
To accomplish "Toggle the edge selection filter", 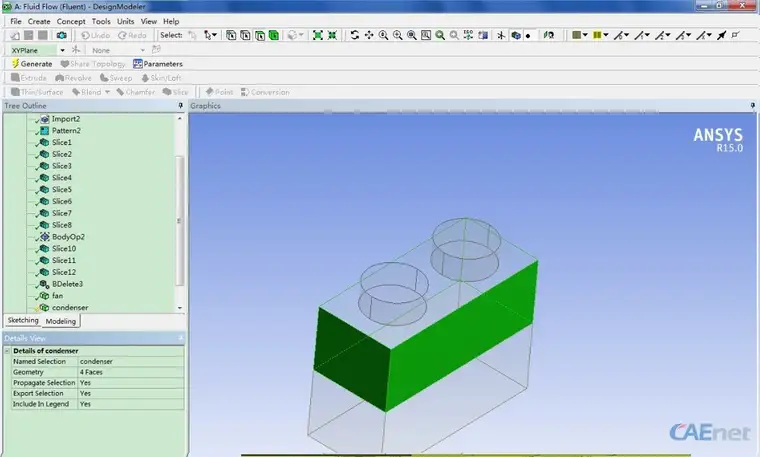I will click(245, 35).
